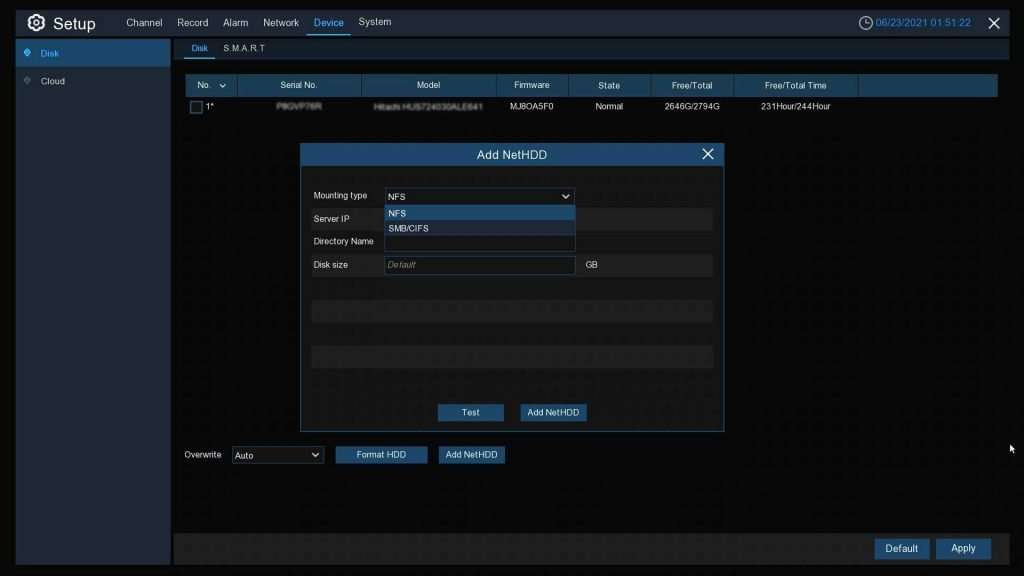The width and height of the screenshot is (1024, 576).
Task: Go to the System menu
Action: 375,22
